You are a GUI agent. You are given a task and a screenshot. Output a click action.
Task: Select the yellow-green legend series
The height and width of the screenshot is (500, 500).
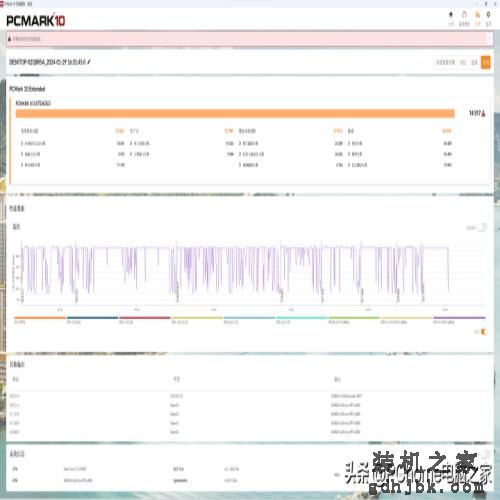tap(197, 320)
